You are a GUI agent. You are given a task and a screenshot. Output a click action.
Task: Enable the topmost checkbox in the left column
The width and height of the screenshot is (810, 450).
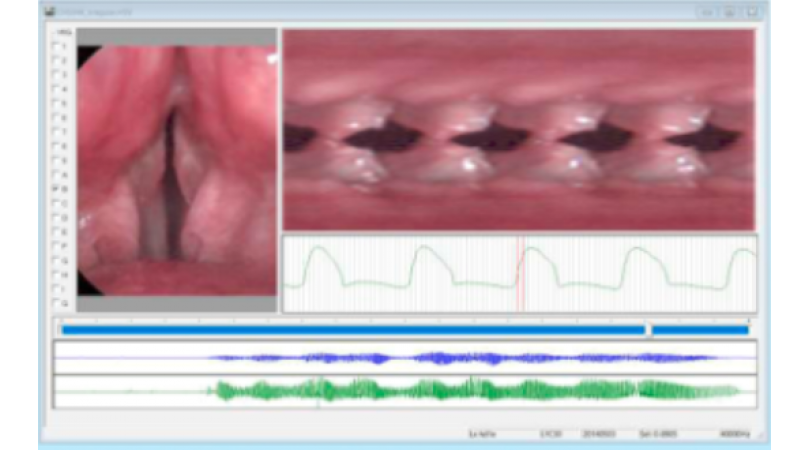[x=54, y=33]
